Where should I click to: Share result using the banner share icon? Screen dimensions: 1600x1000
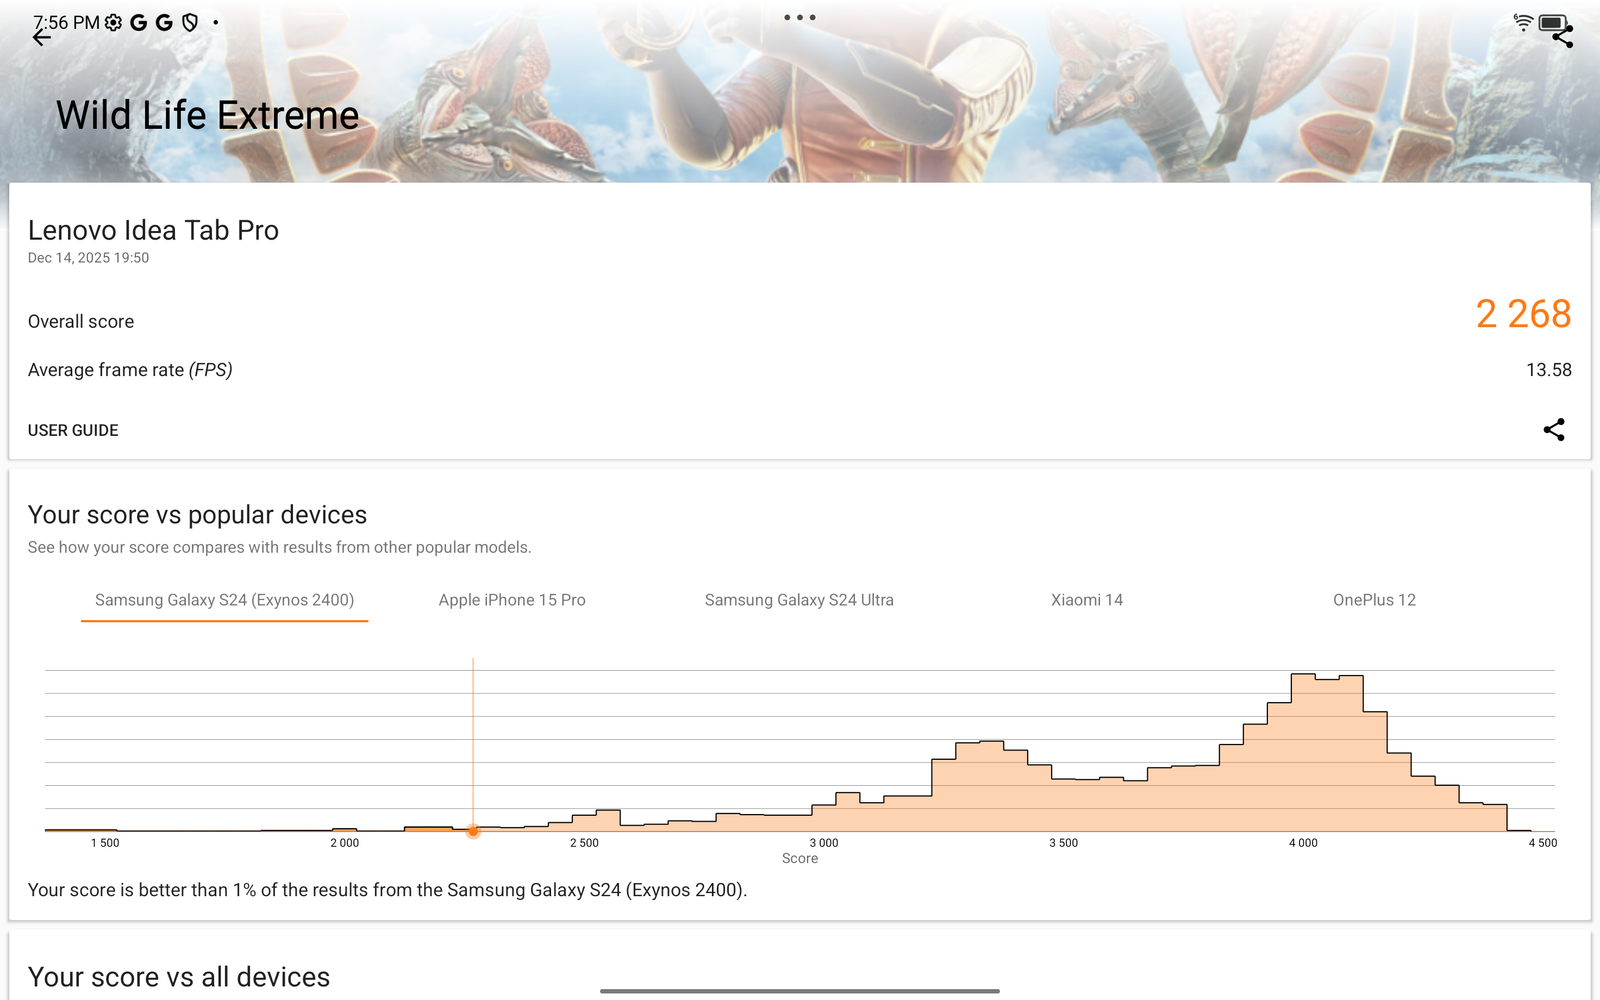pos(1563,39)
